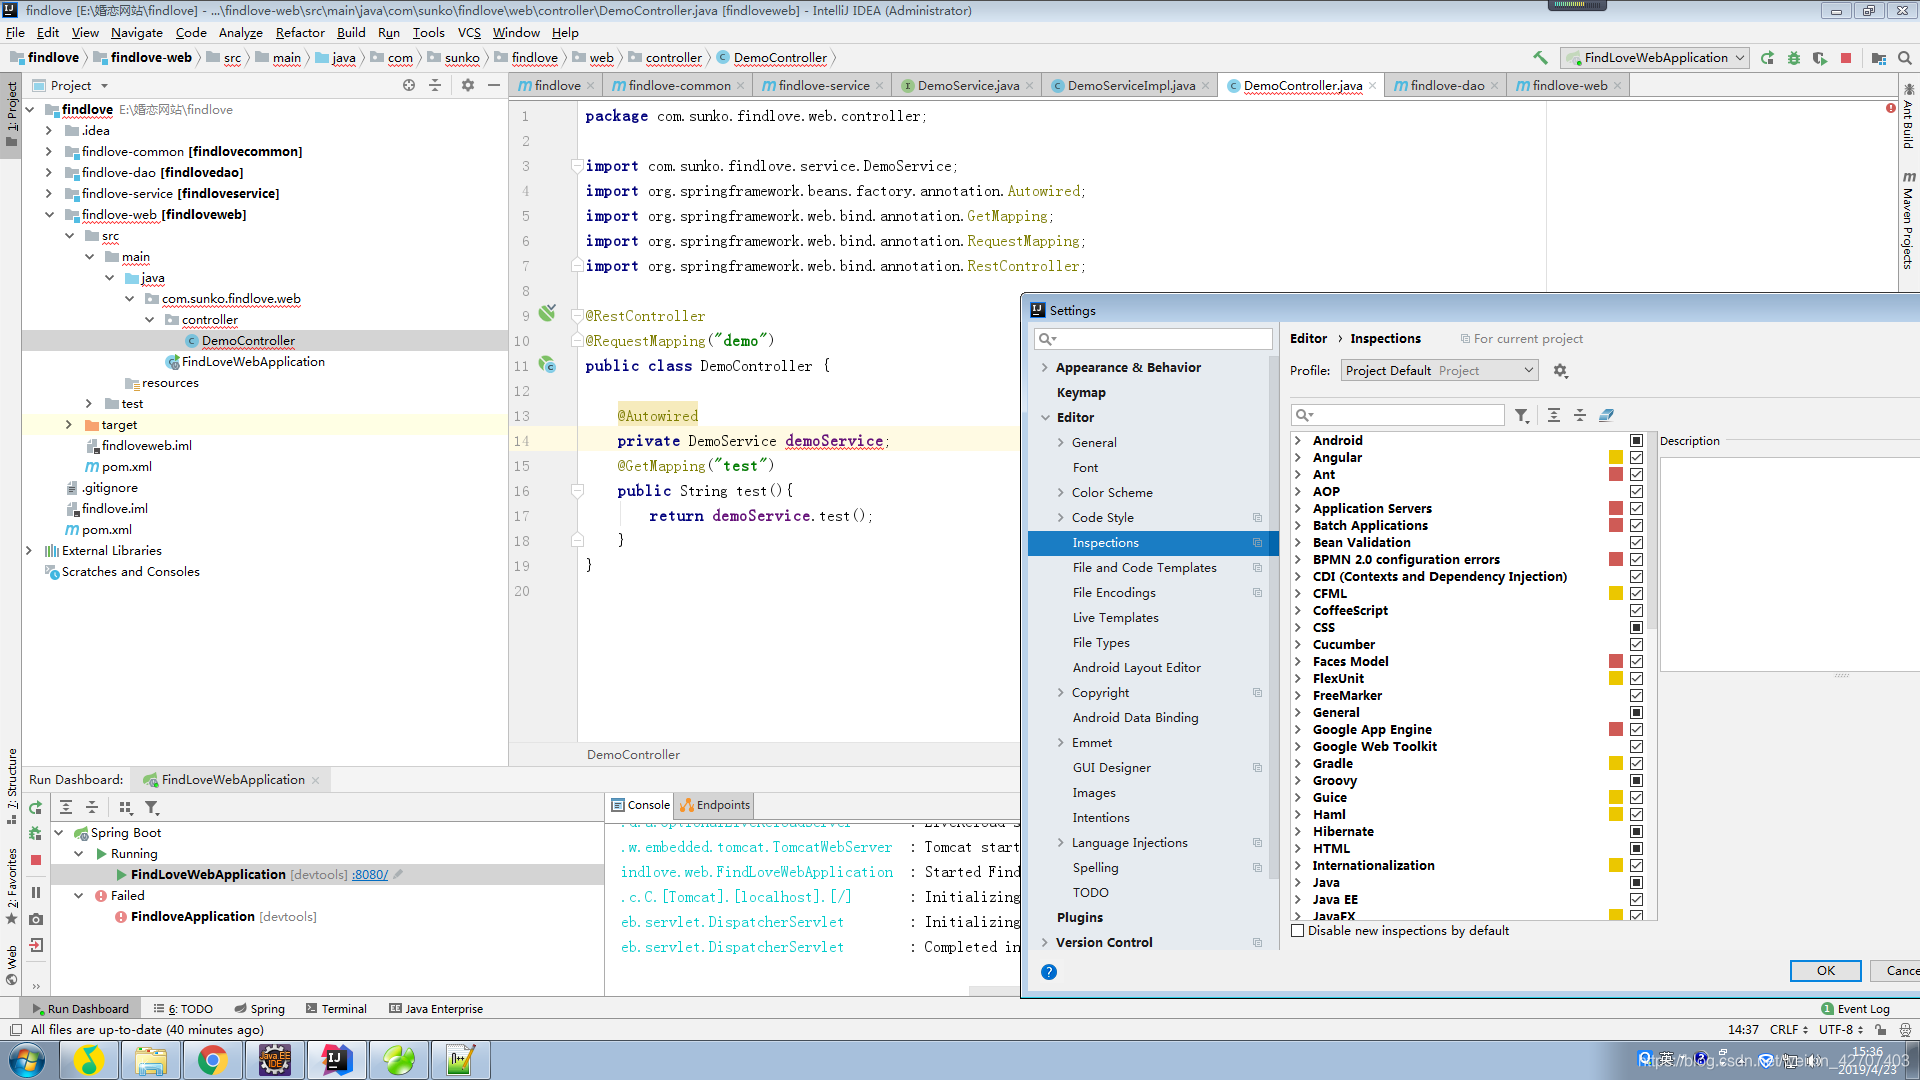Click OK in the Settings dialog
The width and height of the screenshot is (1920, 1080).
click(1825, 971)
